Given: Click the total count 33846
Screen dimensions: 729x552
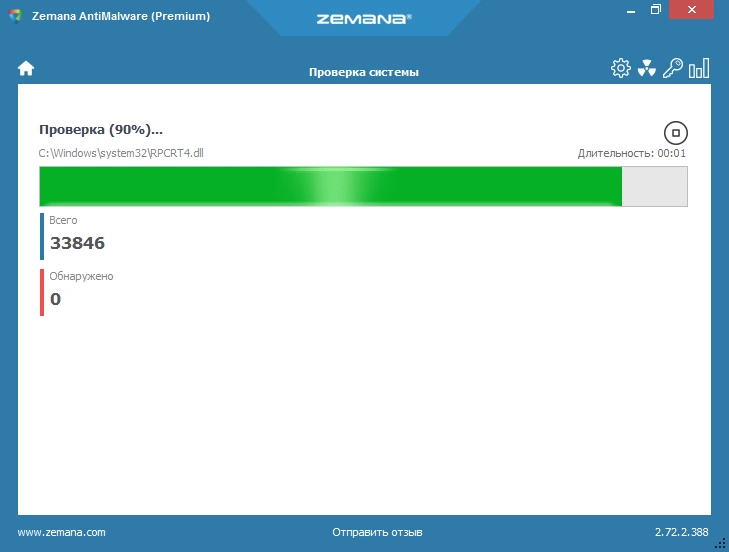Looking at the screenshot, I should coord(78,243).
